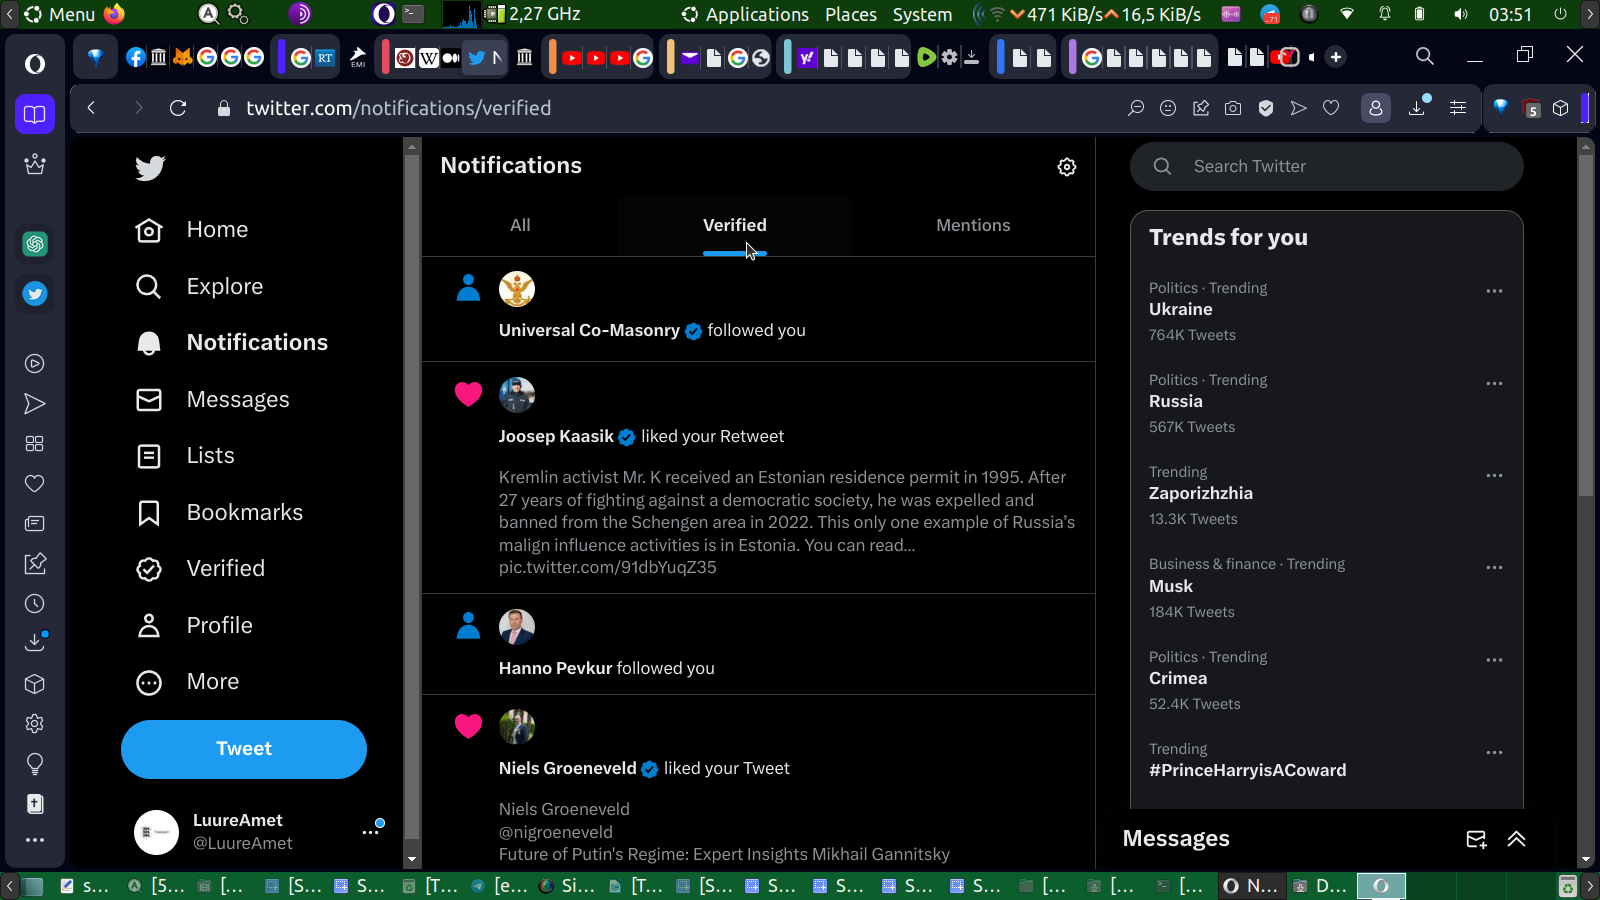Click the blue Tweet button
The height and width of the screenshot is (900, 1600).
(x=244, y=749)
